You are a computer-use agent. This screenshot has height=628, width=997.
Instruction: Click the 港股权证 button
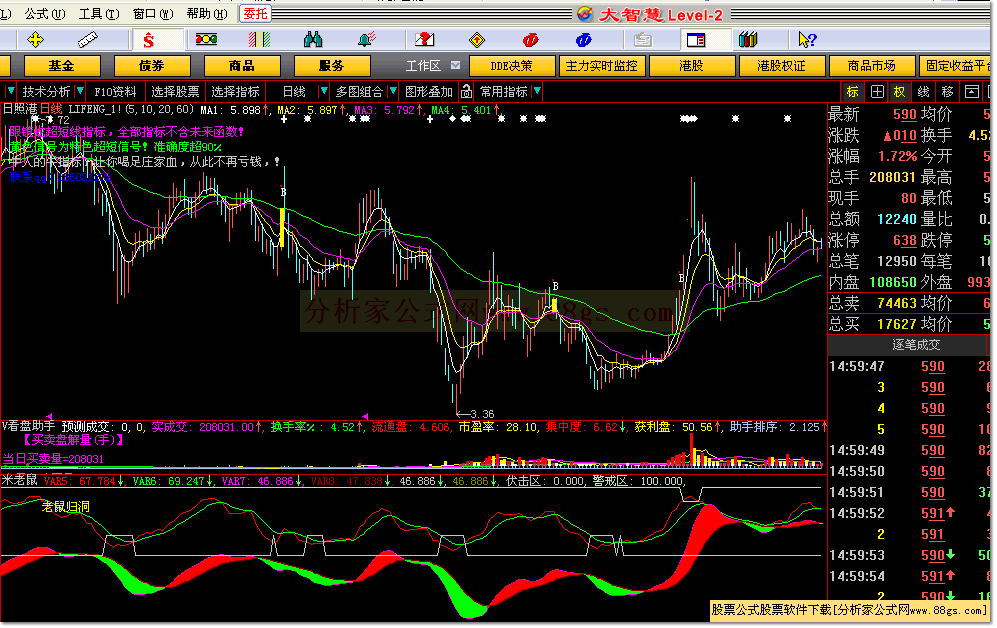coord(781,65)
